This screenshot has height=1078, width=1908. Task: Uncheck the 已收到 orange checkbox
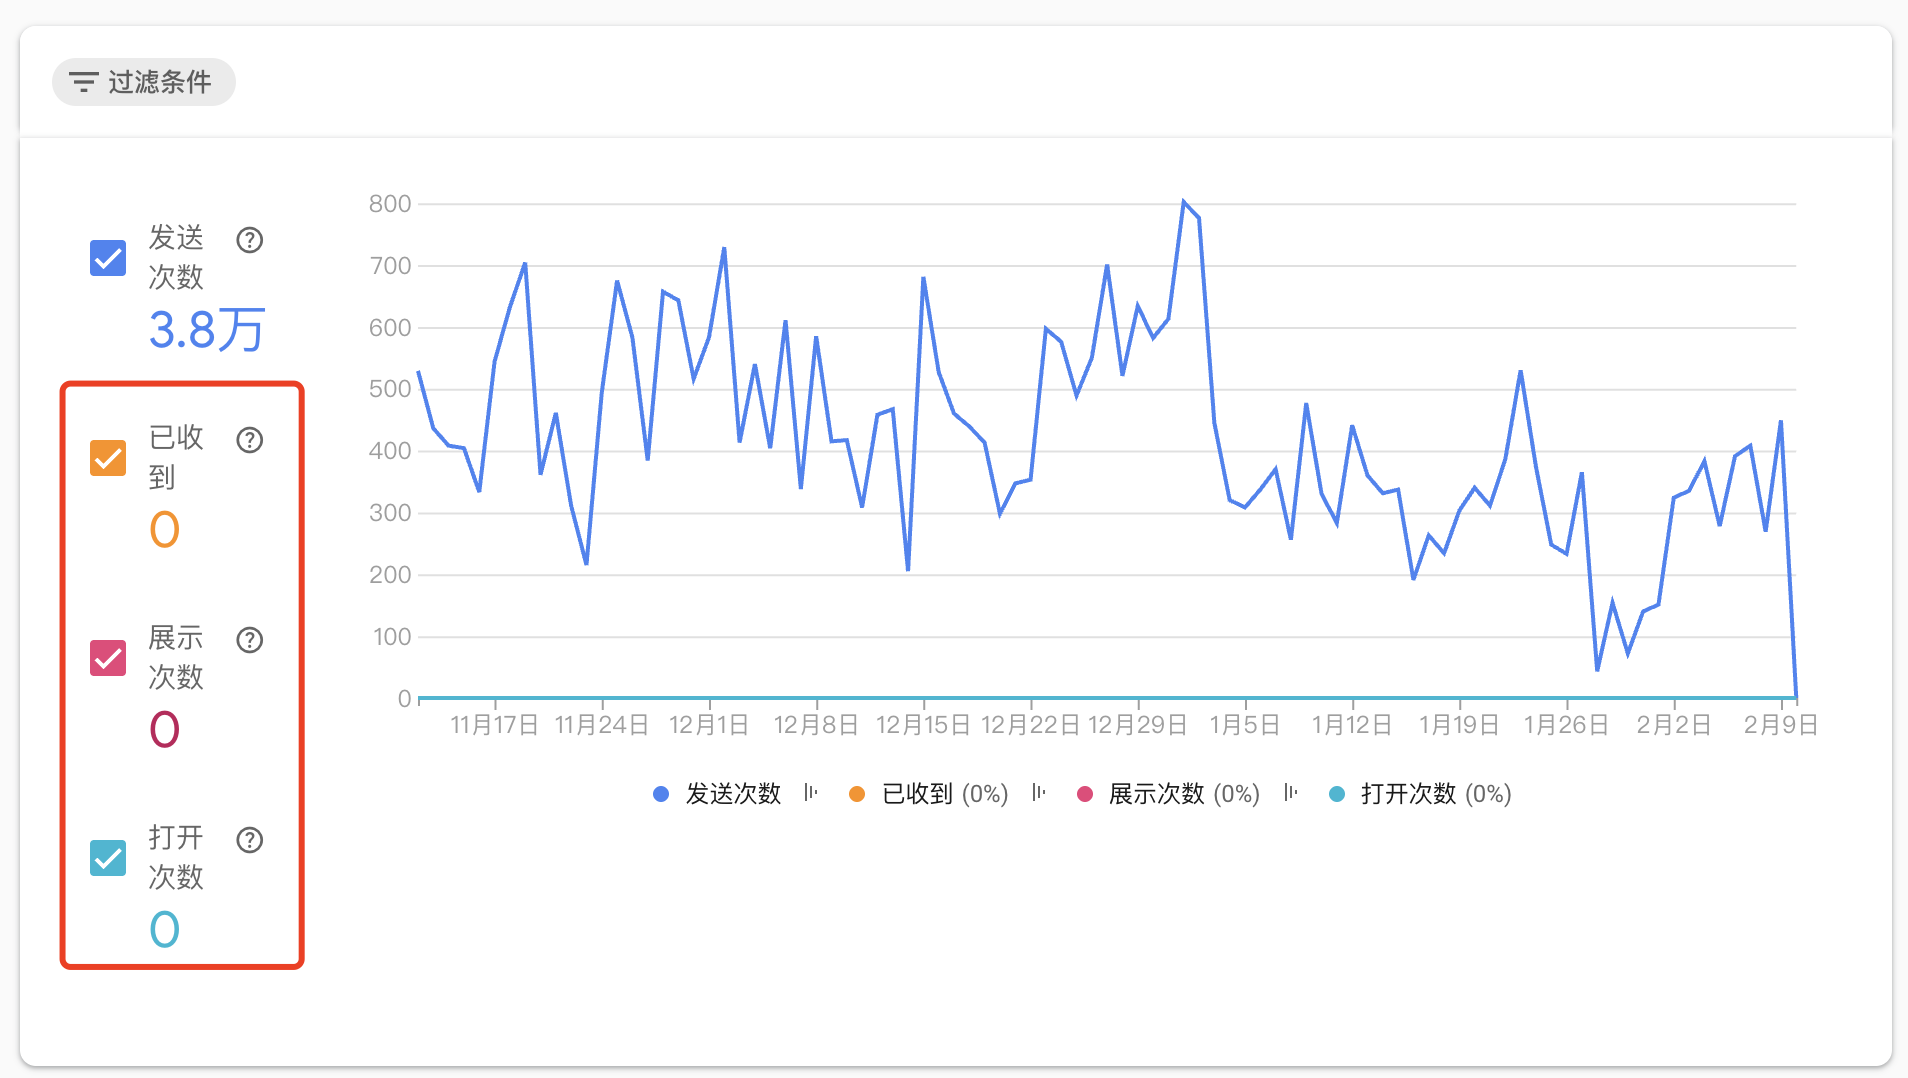108,458
